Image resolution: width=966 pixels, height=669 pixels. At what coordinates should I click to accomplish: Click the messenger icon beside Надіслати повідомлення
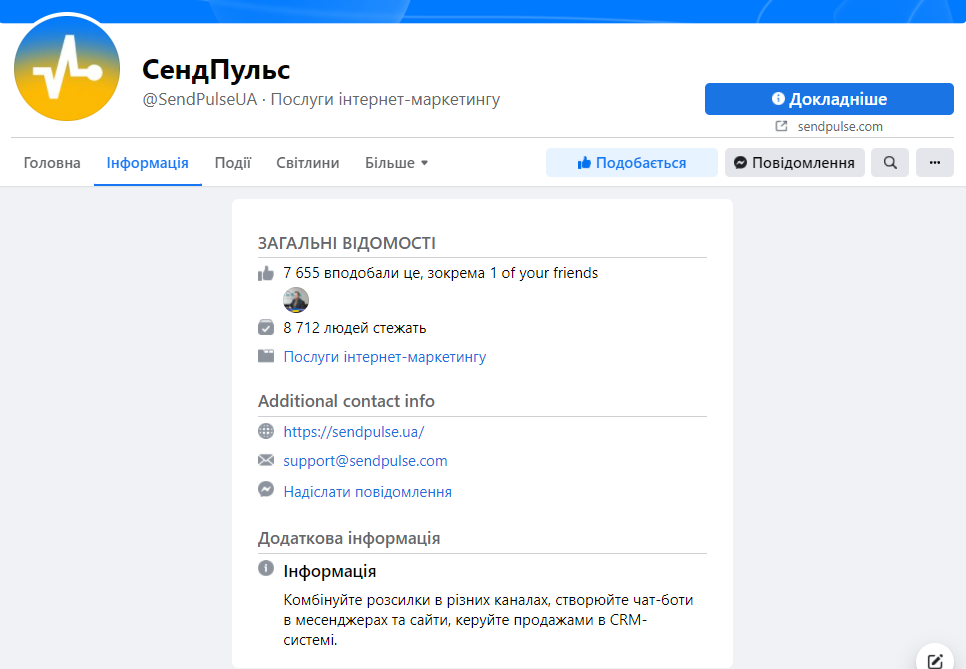(266, 489)
